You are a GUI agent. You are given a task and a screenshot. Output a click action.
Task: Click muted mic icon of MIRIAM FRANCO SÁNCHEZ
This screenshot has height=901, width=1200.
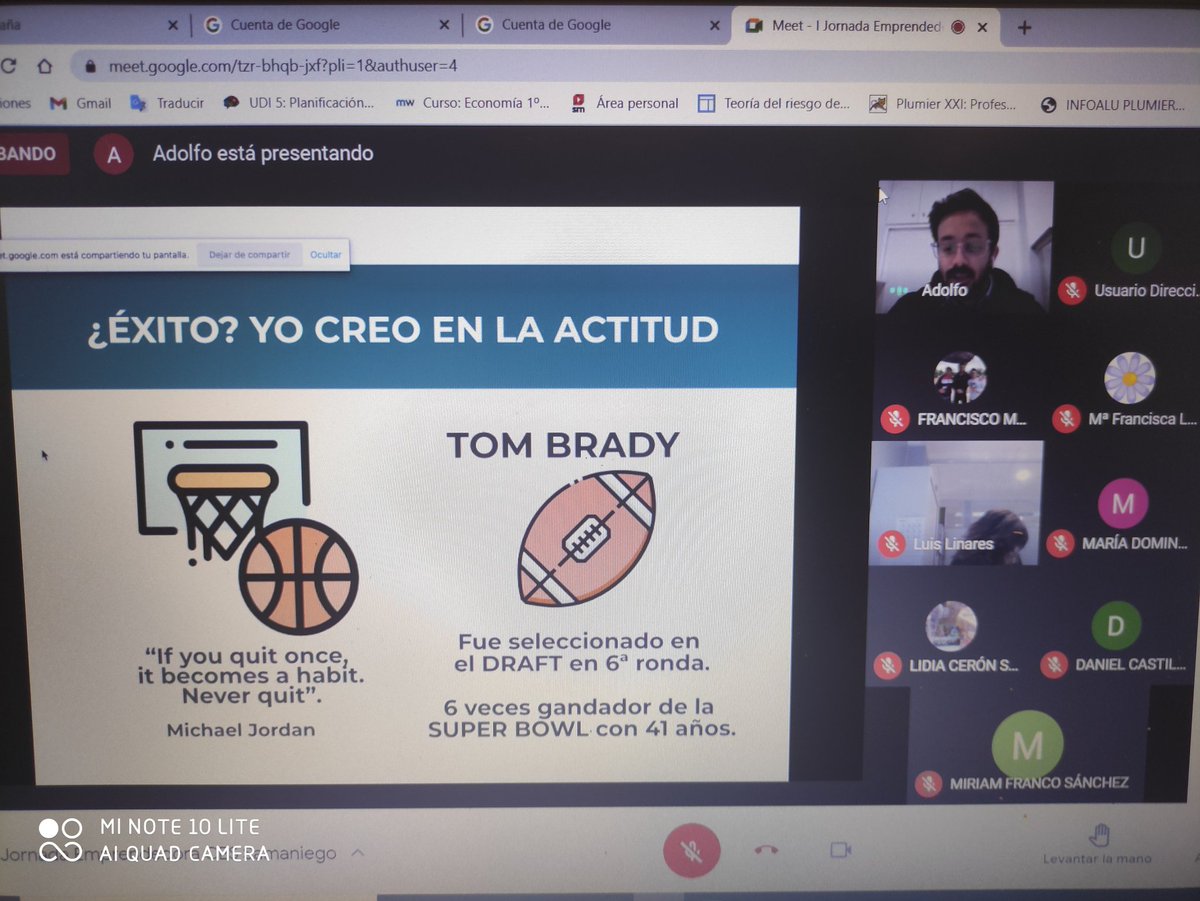pos(928,783)
